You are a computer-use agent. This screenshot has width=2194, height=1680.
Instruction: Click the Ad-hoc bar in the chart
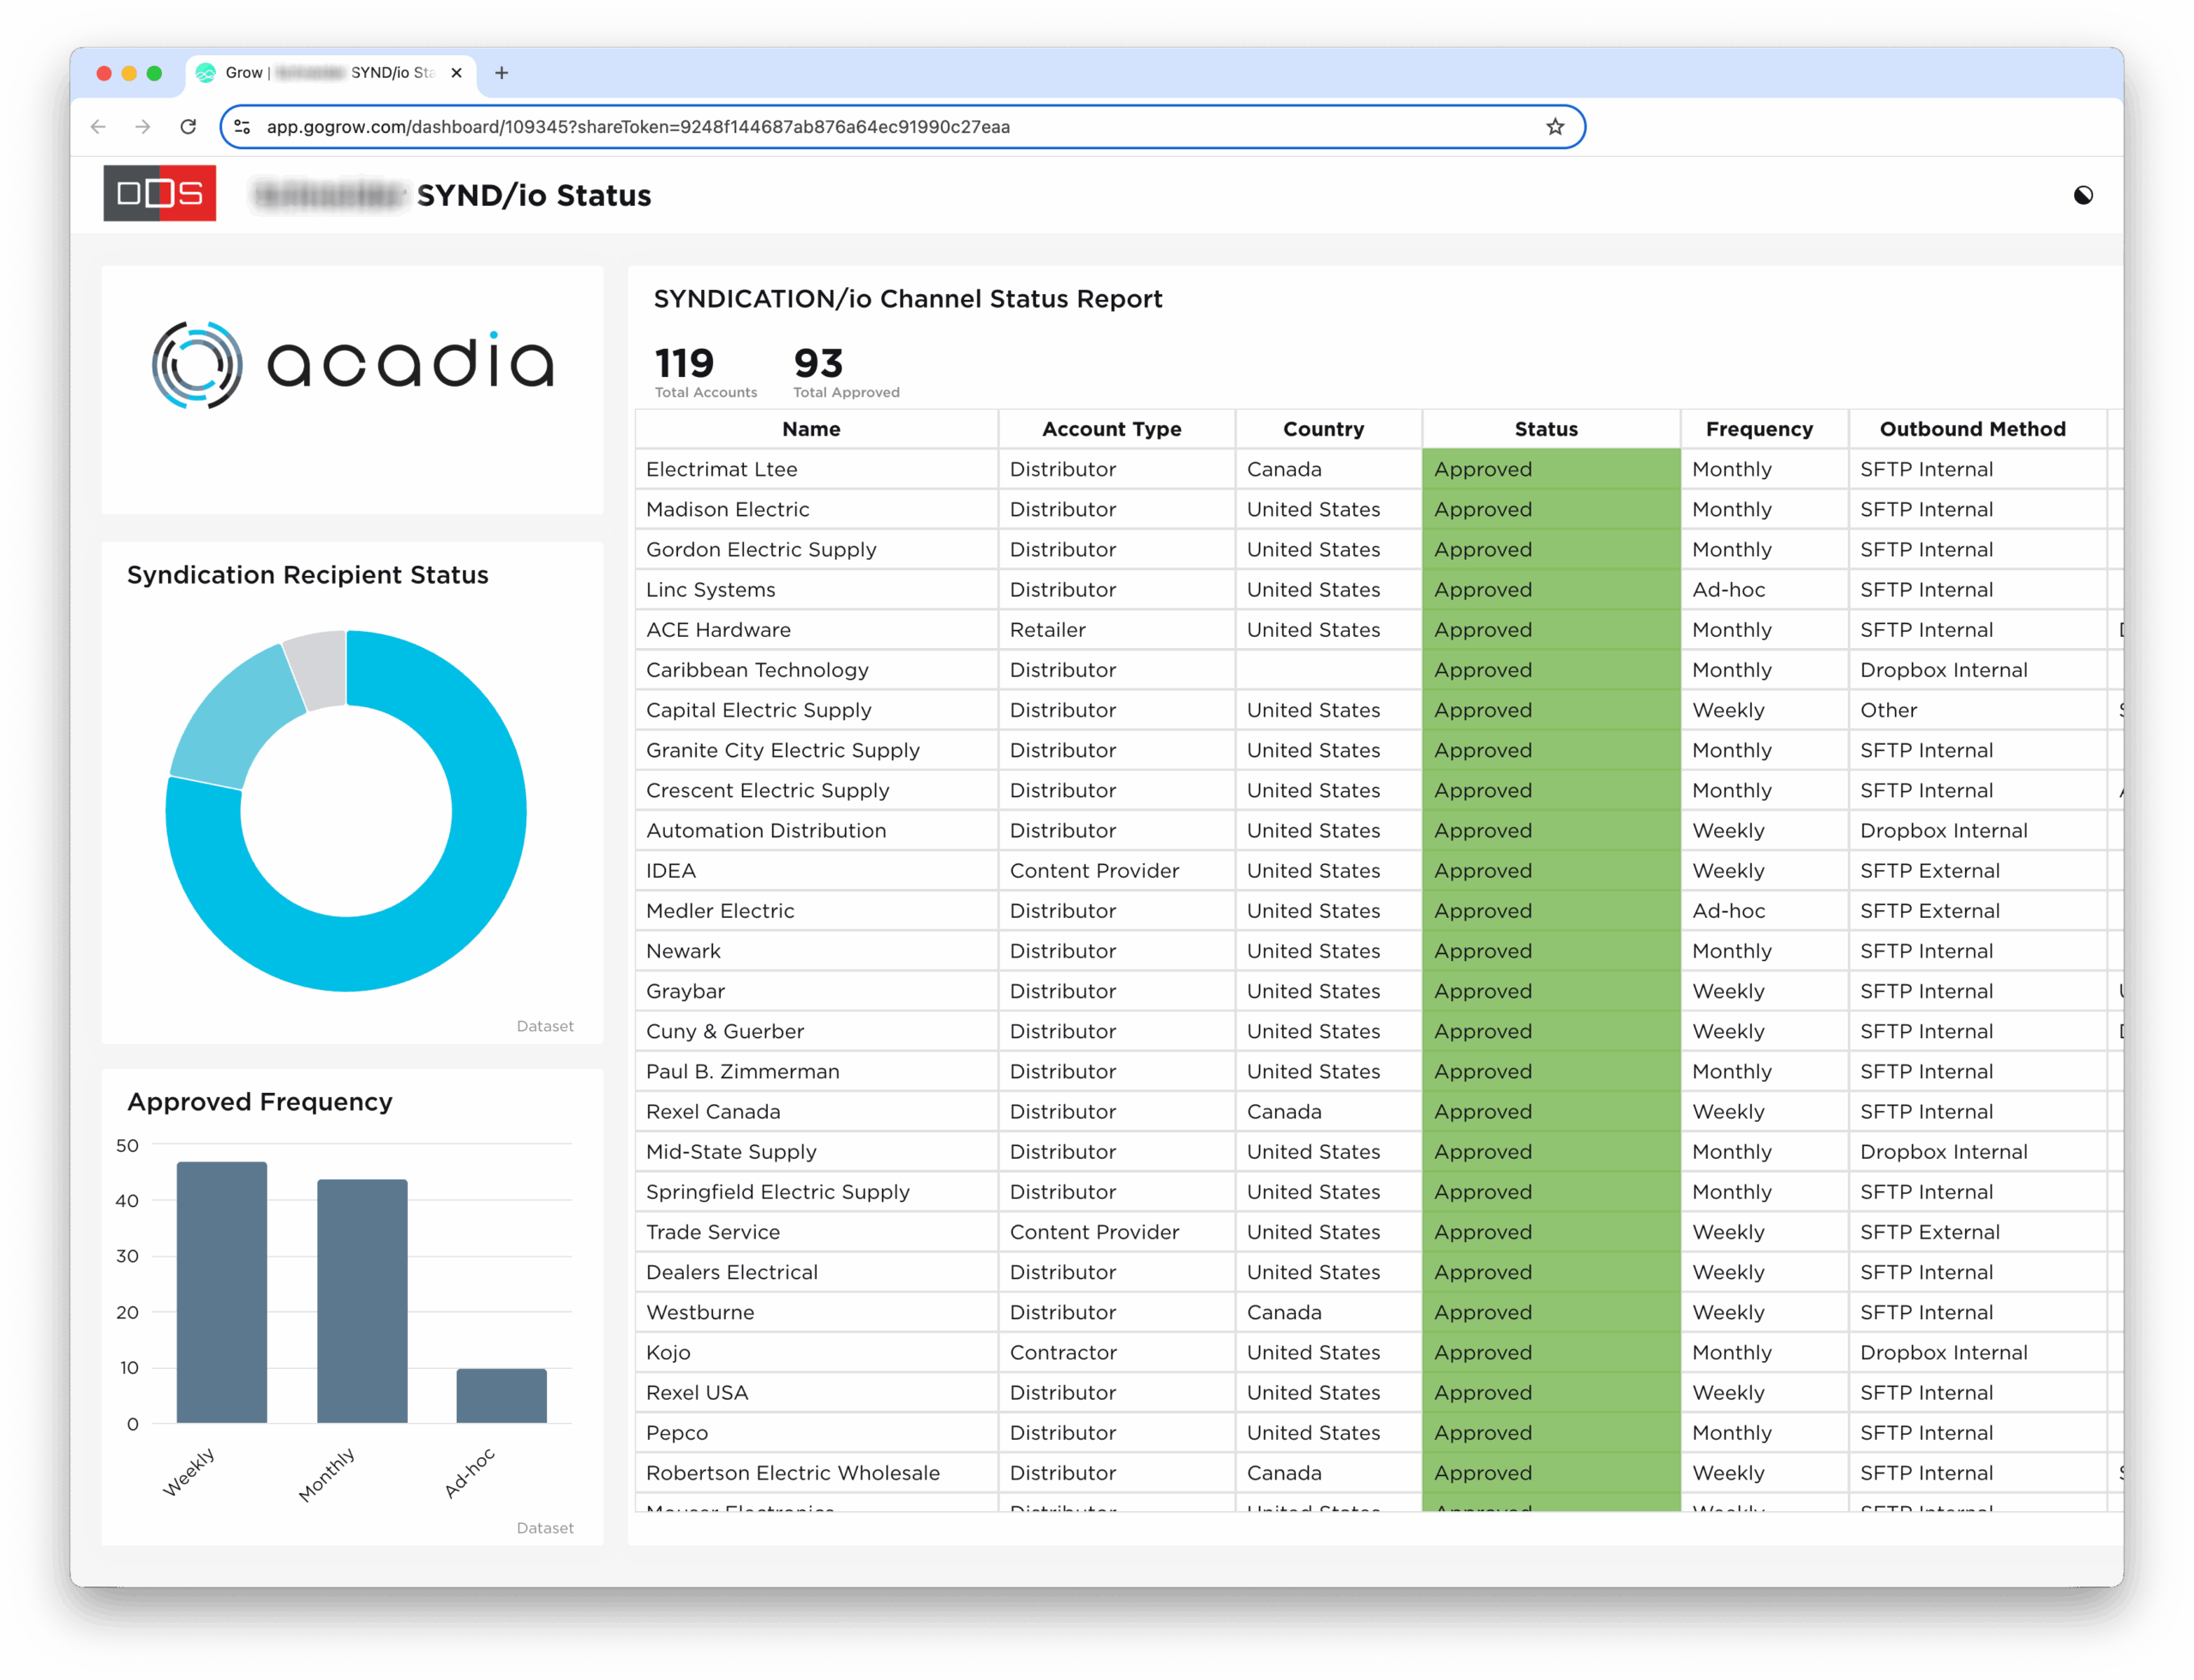pyautogui.click(x=502, y=1395)
